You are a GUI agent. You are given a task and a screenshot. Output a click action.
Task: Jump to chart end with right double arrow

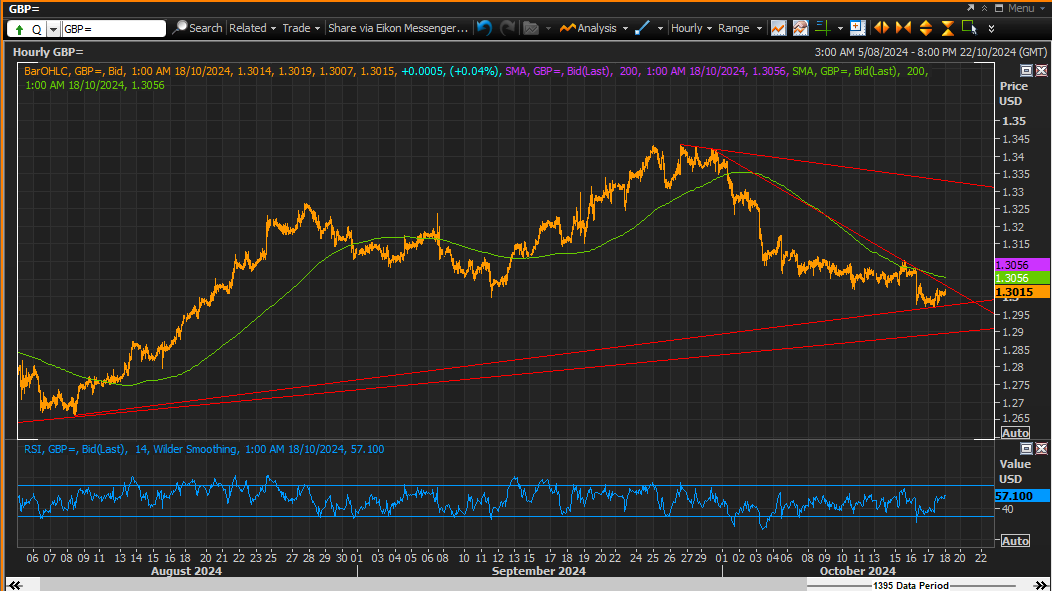coord(1041,585)
